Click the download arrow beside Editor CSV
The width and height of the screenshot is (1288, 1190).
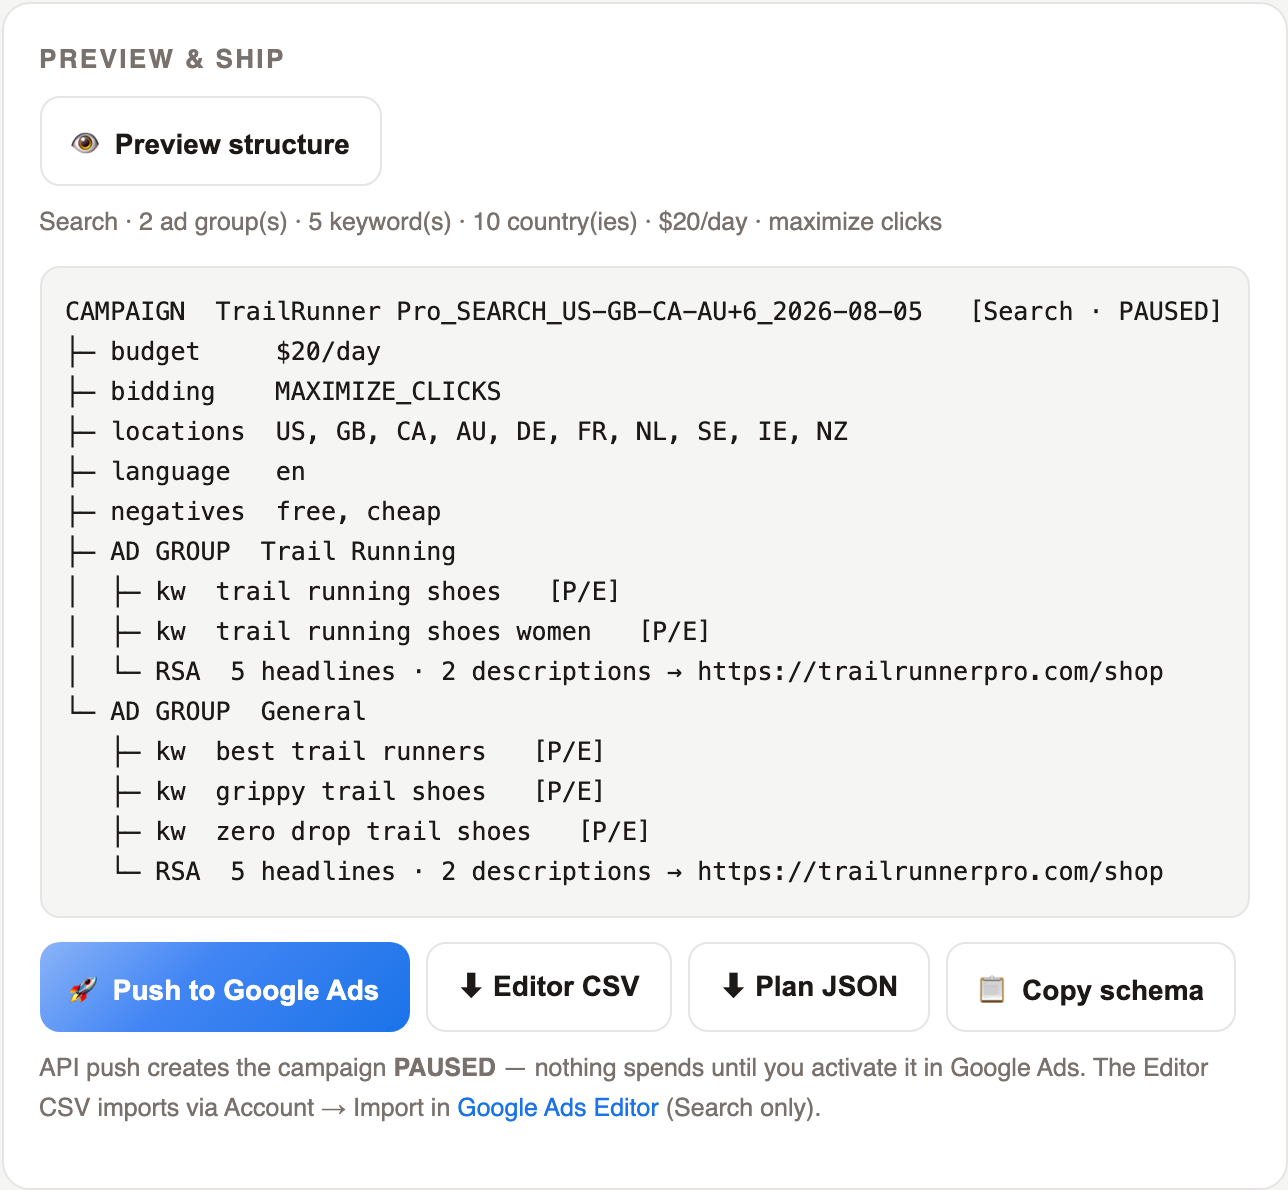(x=470, y=986)
